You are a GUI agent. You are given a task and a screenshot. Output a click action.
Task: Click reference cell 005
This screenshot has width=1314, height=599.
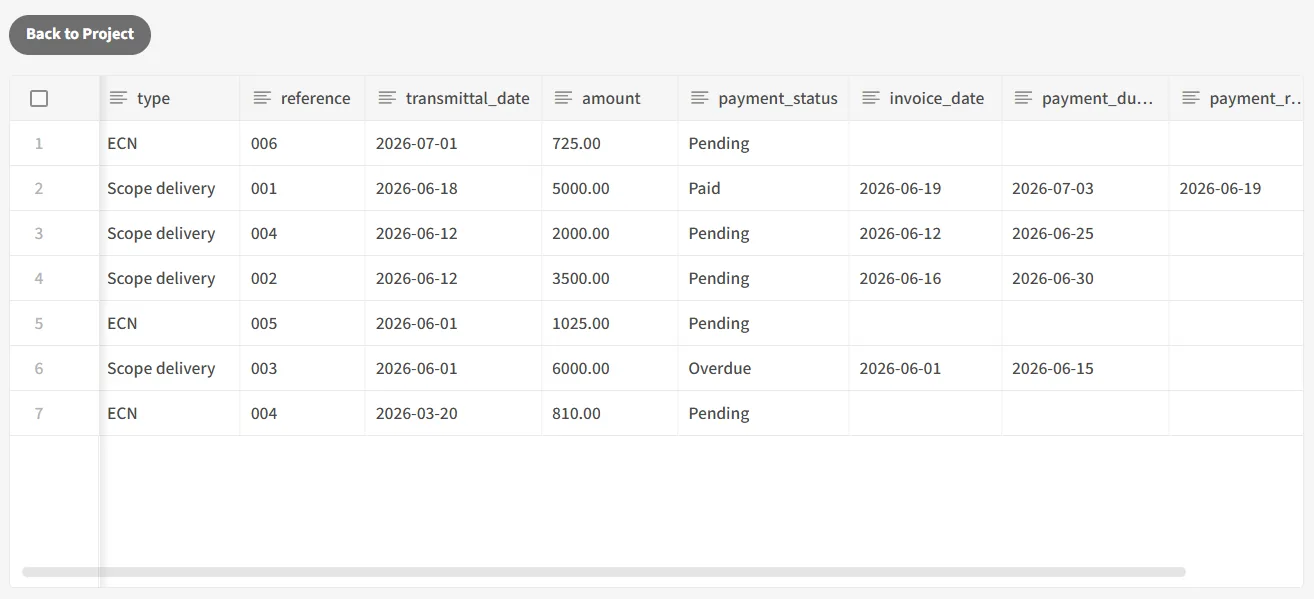(303, 323)
